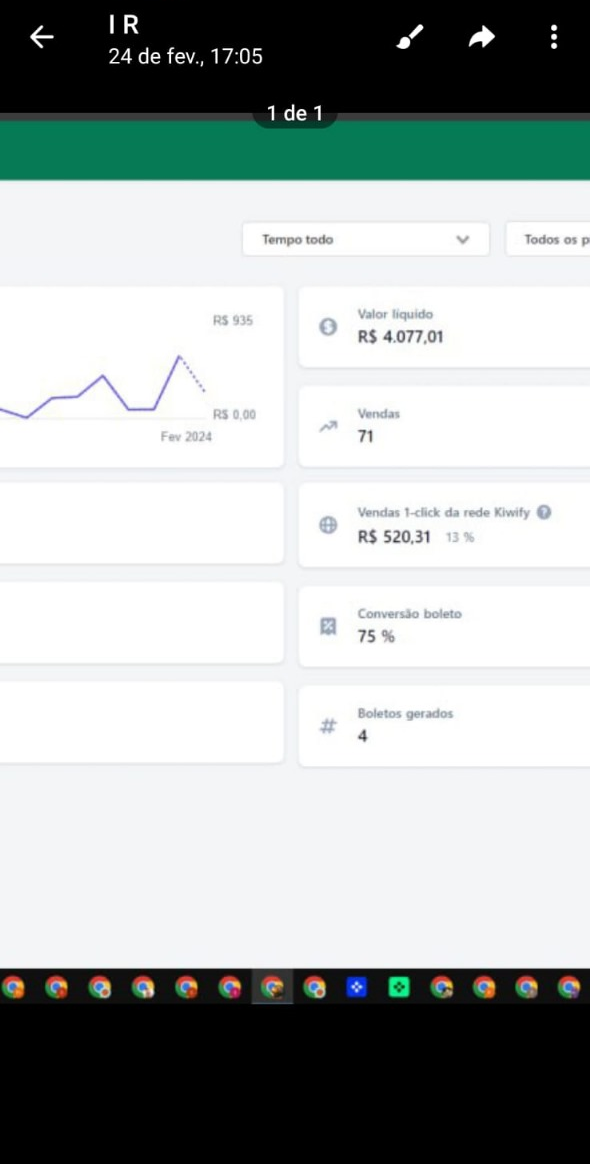The image size is (590, 1164).
Task: Tap the forward share arrow icon
Action: point(482,37)
